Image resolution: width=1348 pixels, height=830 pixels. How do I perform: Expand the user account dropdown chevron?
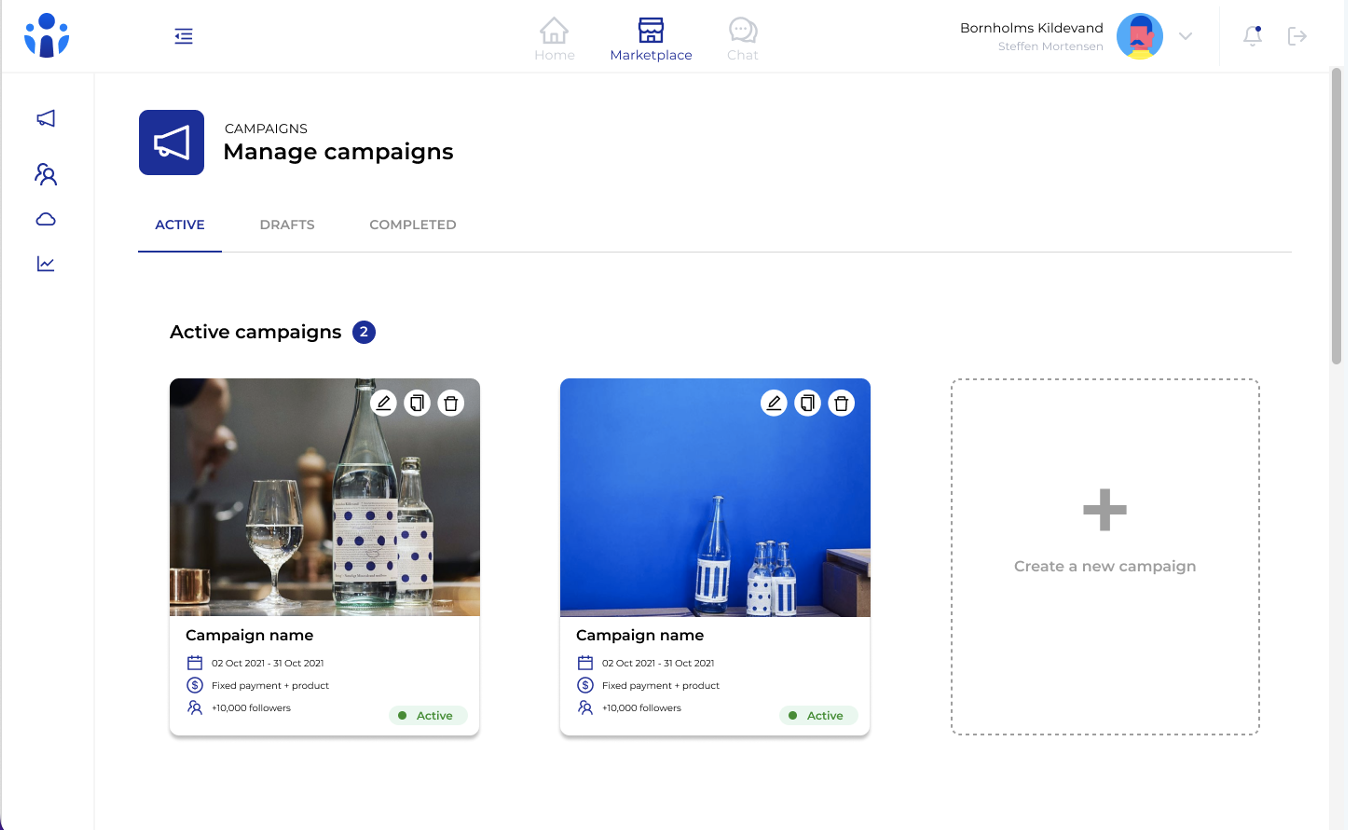tap(1185, 36)
